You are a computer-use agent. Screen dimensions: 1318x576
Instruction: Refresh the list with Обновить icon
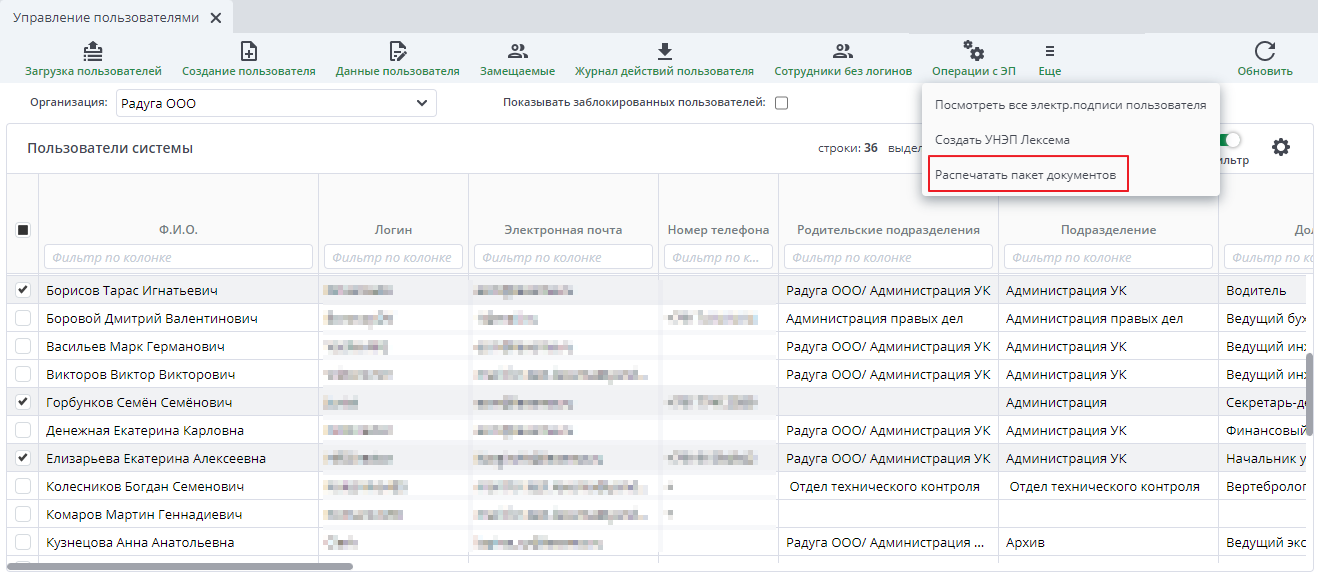coord(1265,52)
